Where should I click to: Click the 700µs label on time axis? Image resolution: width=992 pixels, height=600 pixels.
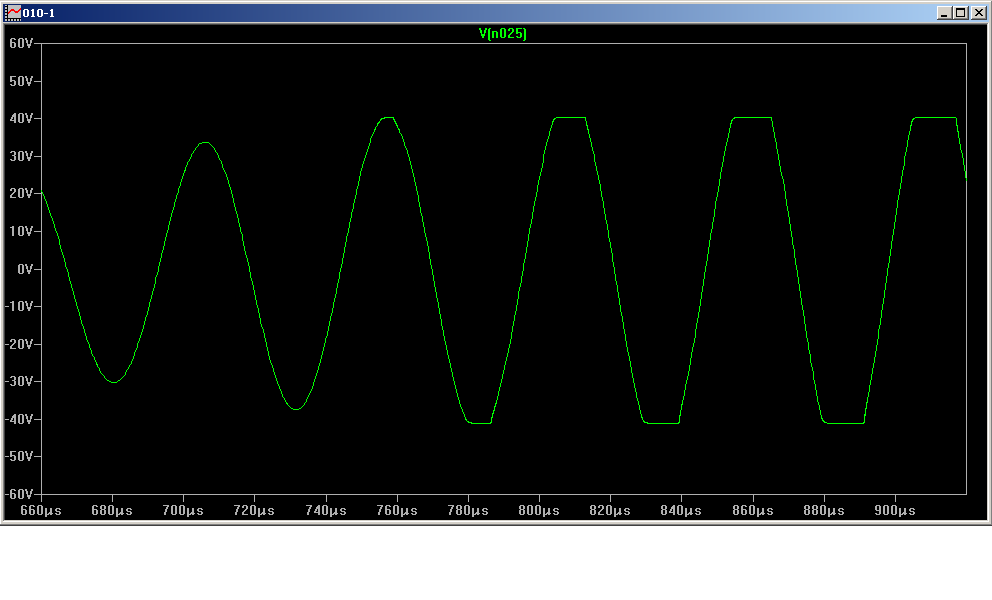(183, 510)
